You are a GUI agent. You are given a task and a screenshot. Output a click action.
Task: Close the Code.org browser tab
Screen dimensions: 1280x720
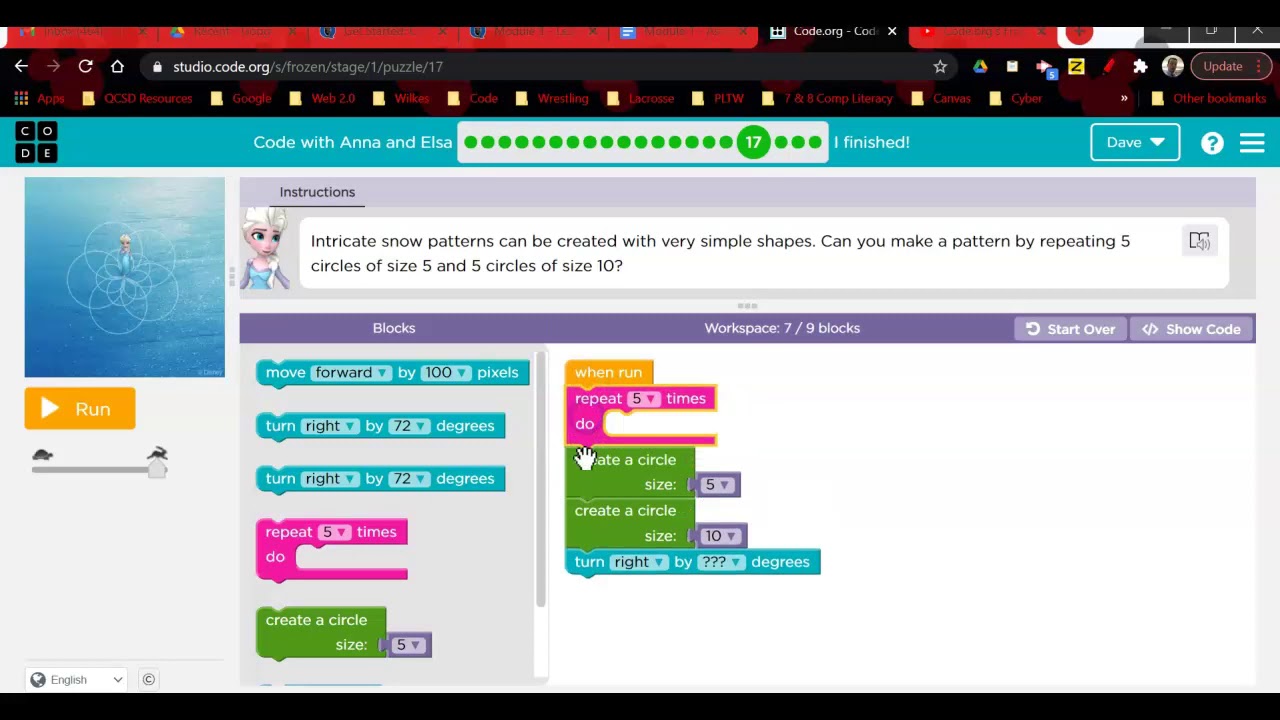point(892,31)
